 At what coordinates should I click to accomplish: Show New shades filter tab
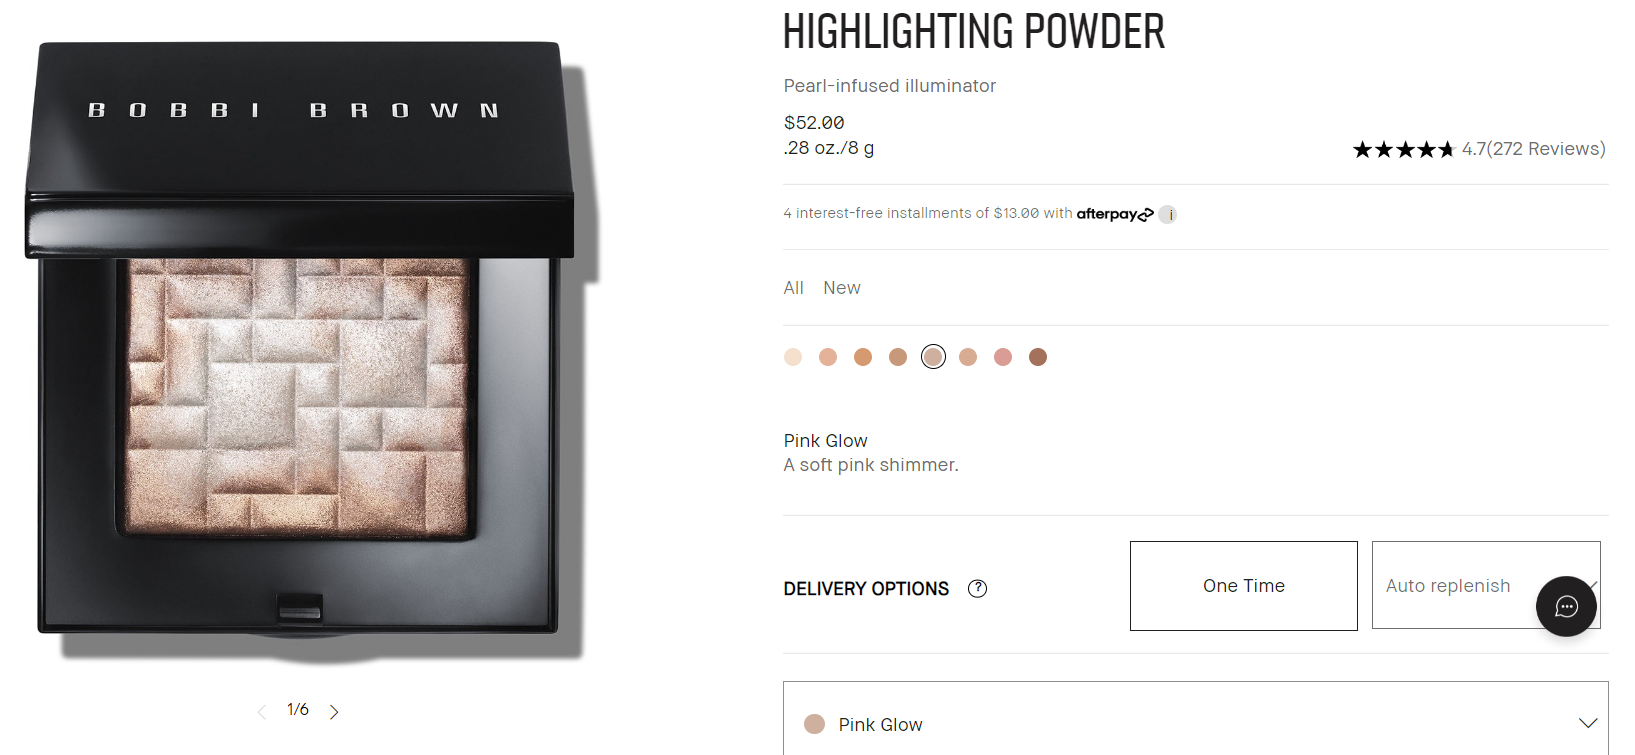click(x=841, y=288)
